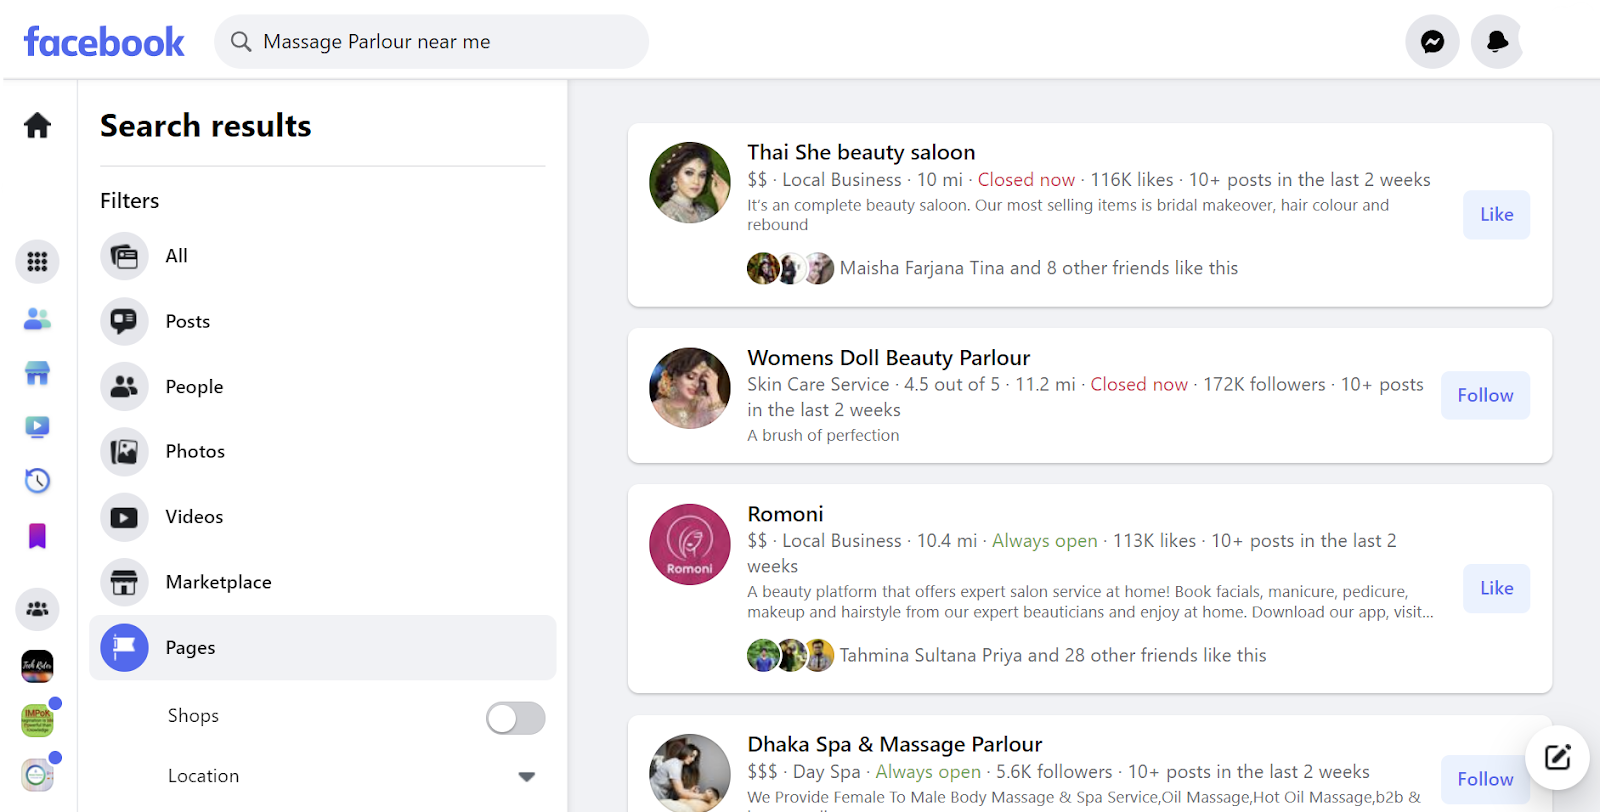
Task: Open the menu grid icon in sidebar
Action: coord(37,261)
